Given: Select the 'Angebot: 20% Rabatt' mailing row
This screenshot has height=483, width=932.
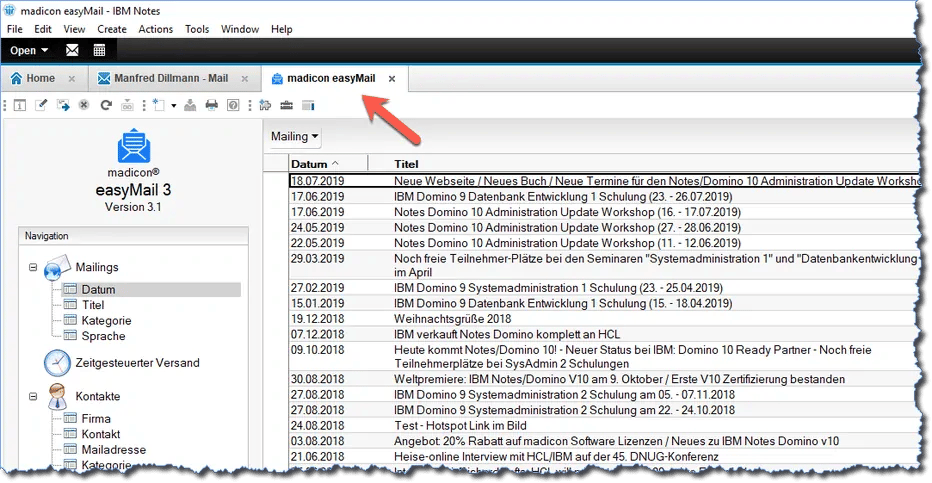Looking at the screenshot, I should pyautogui.click(x=604, y=441).
